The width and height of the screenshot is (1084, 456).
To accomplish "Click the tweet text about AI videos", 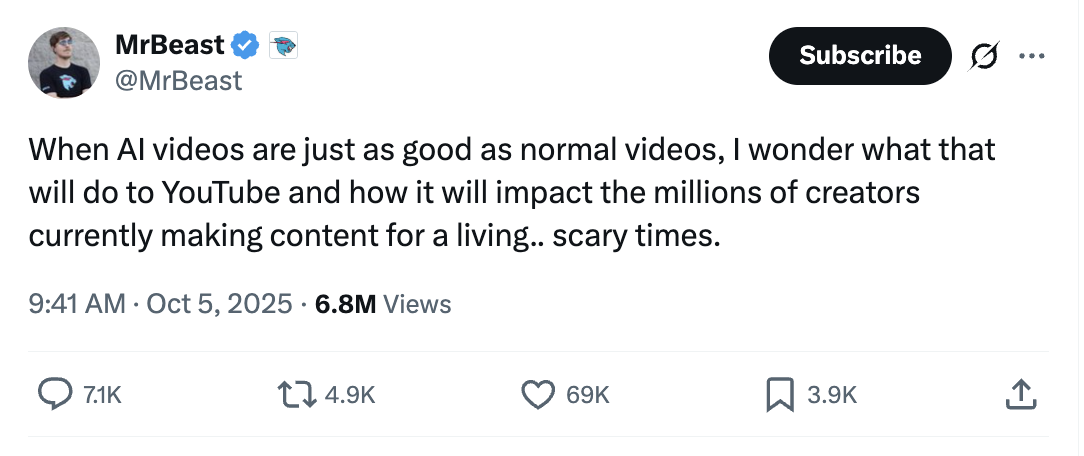I will coord(512,193).
